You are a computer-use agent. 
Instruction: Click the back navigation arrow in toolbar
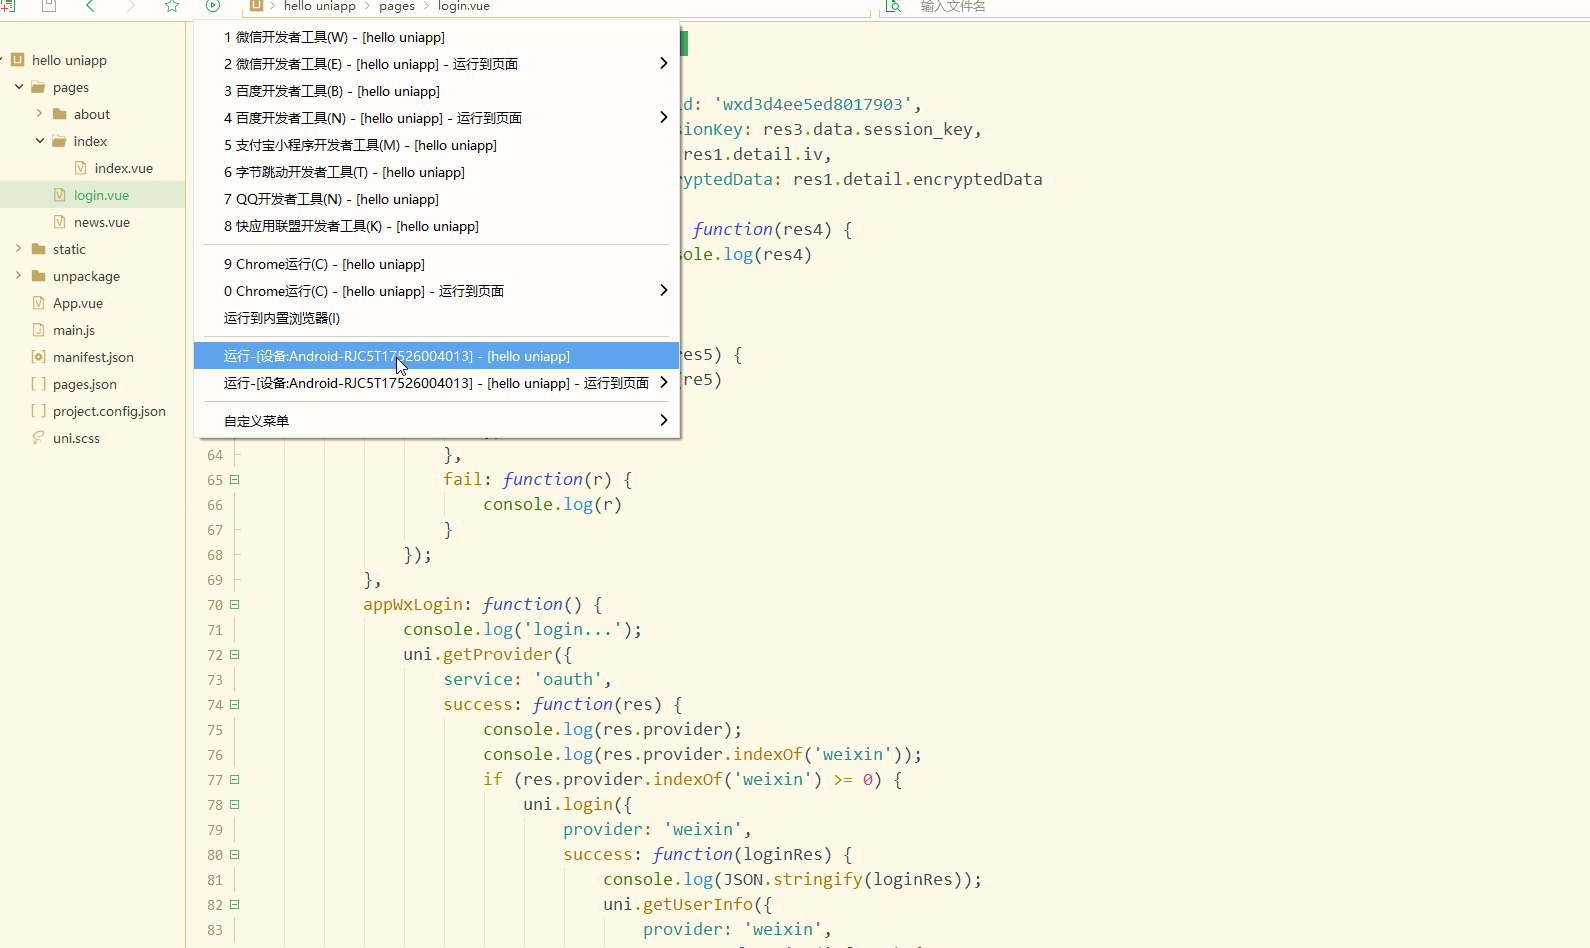pyautogui.click(x=90, y=6)
